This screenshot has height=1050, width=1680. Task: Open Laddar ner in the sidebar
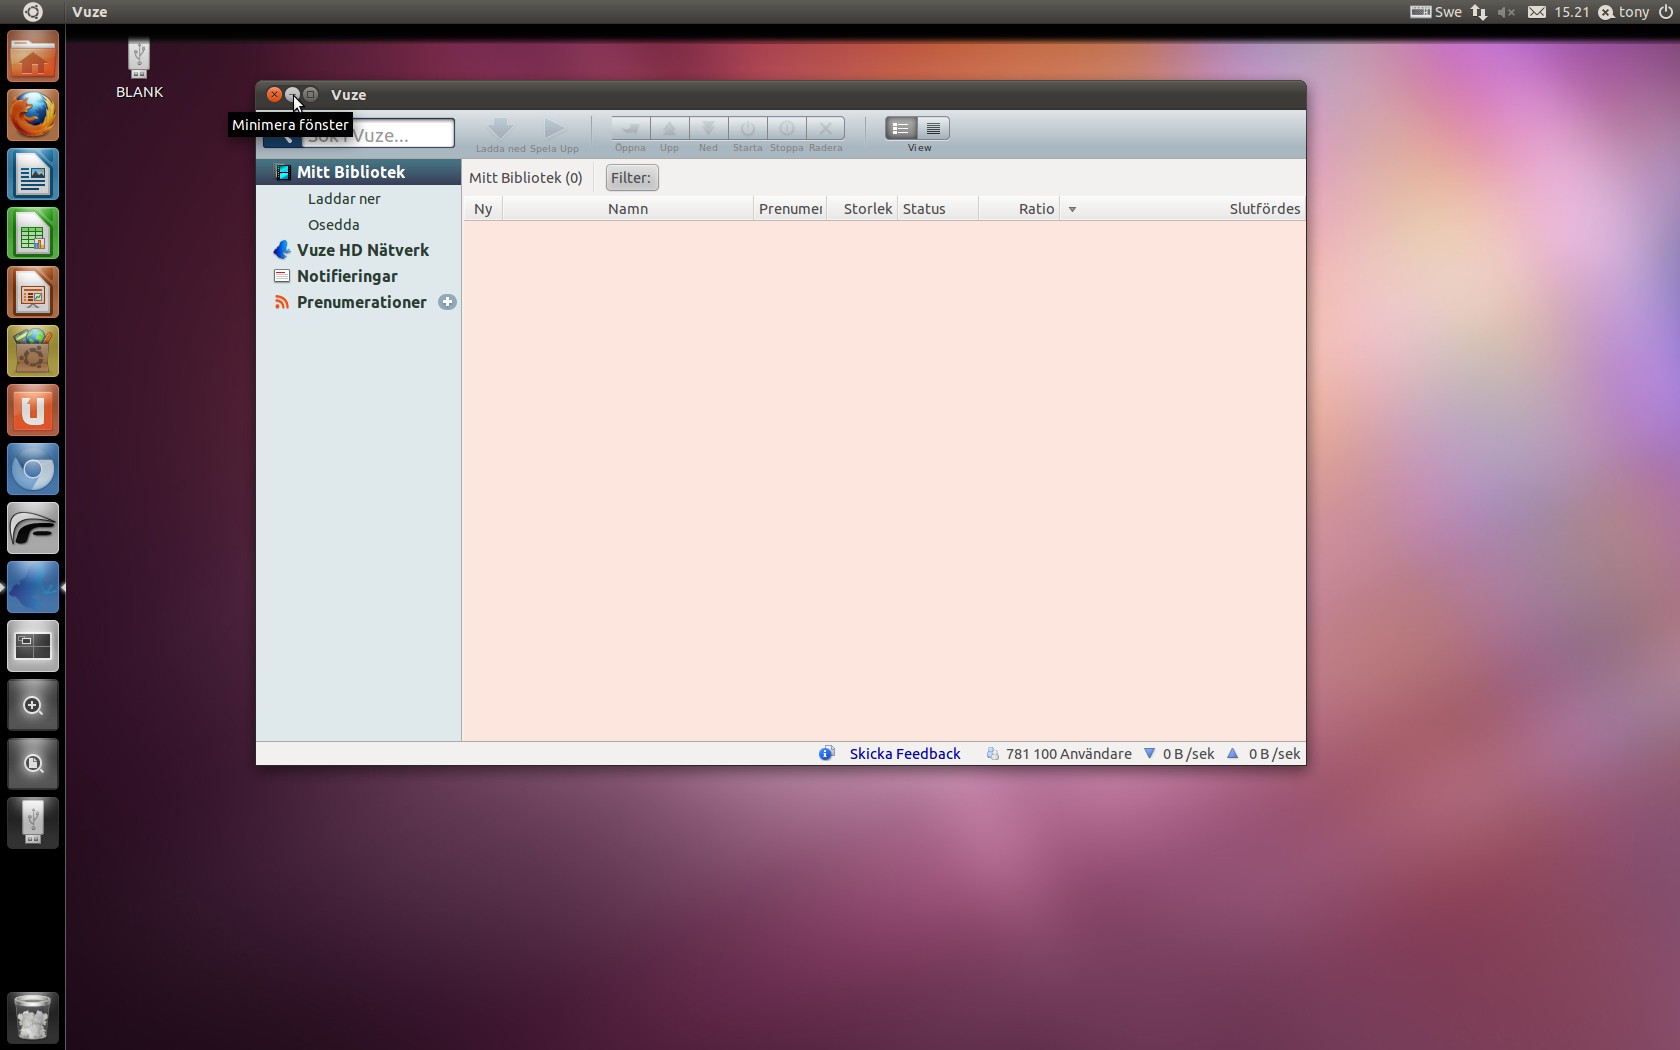point(344,199)
